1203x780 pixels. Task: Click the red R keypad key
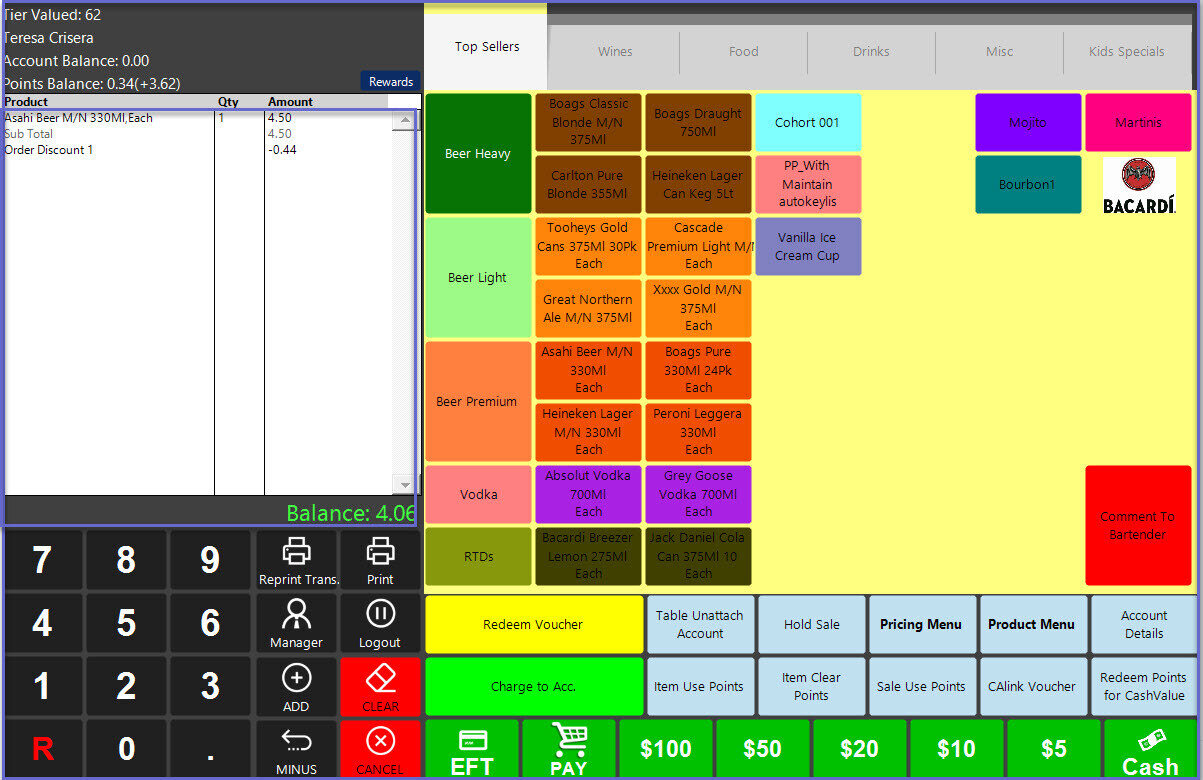click(x=42, y=749)
